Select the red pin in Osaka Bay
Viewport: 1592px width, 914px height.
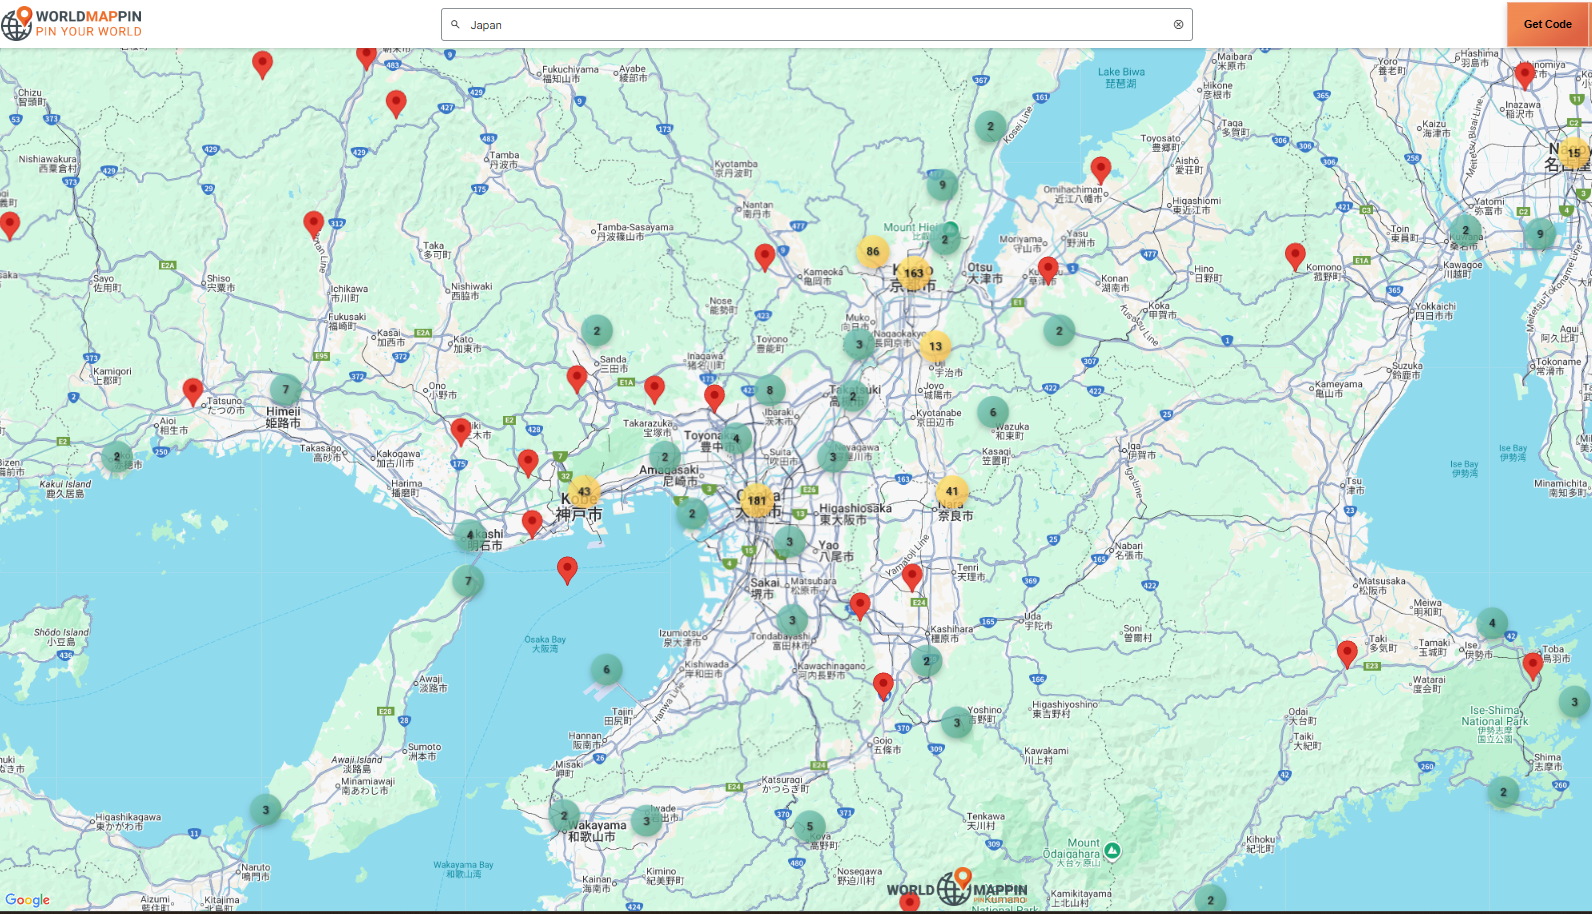tap(567, 569)
